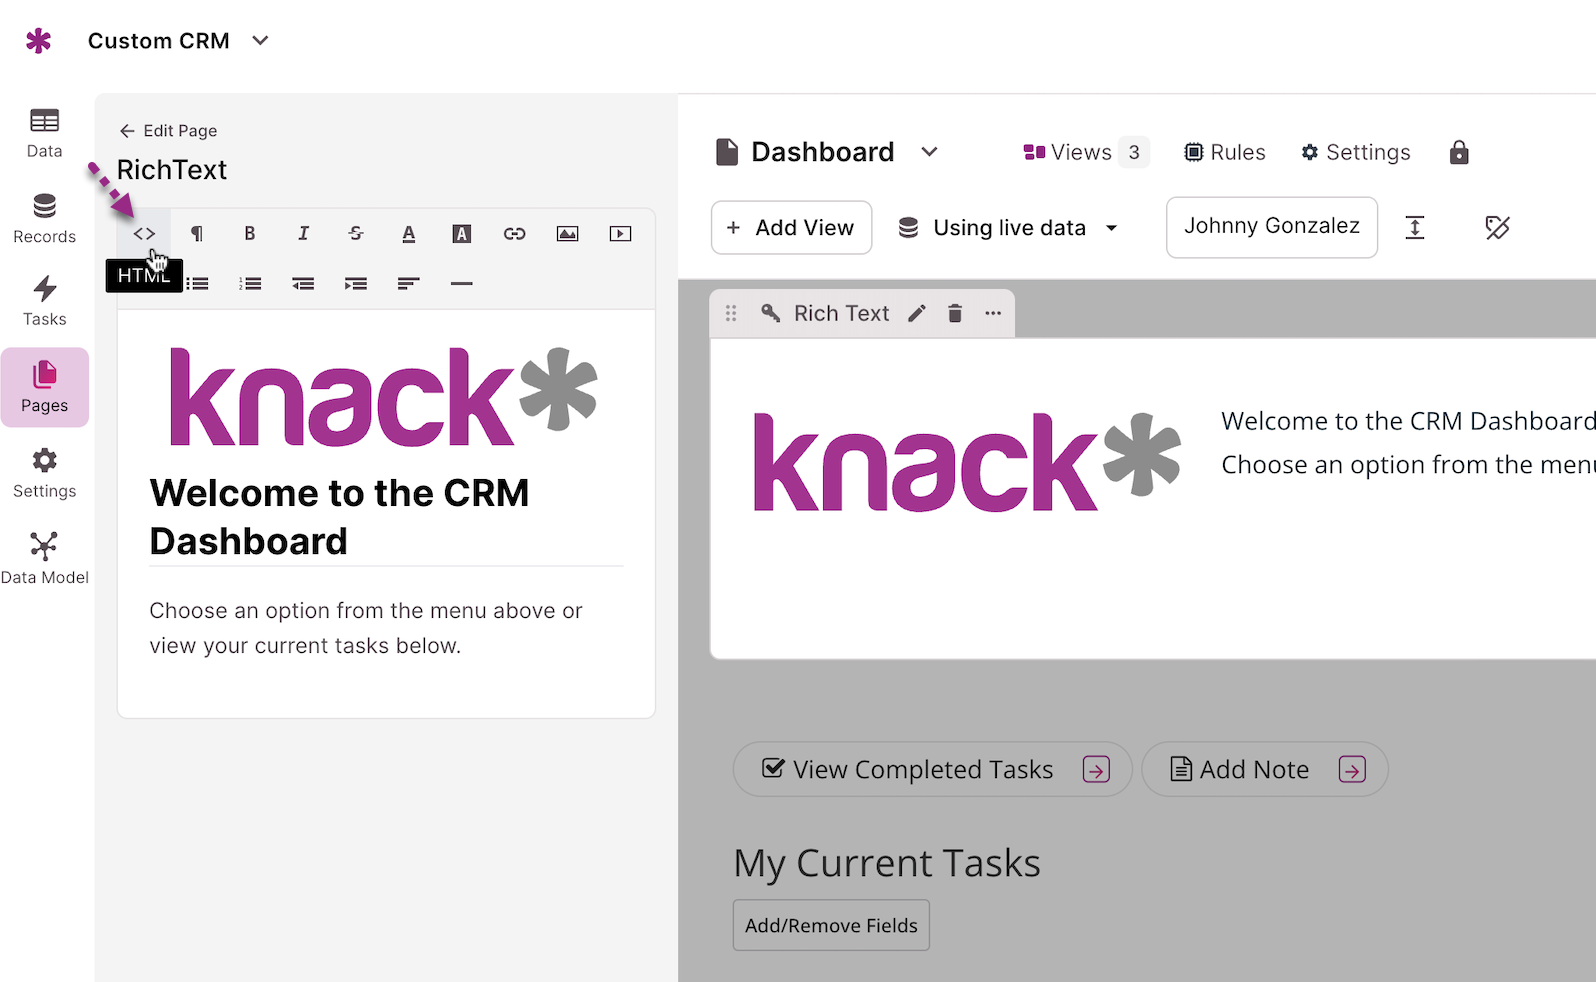
Task: Open the Using live data dropdown
Action: [x=1008, y=228]
